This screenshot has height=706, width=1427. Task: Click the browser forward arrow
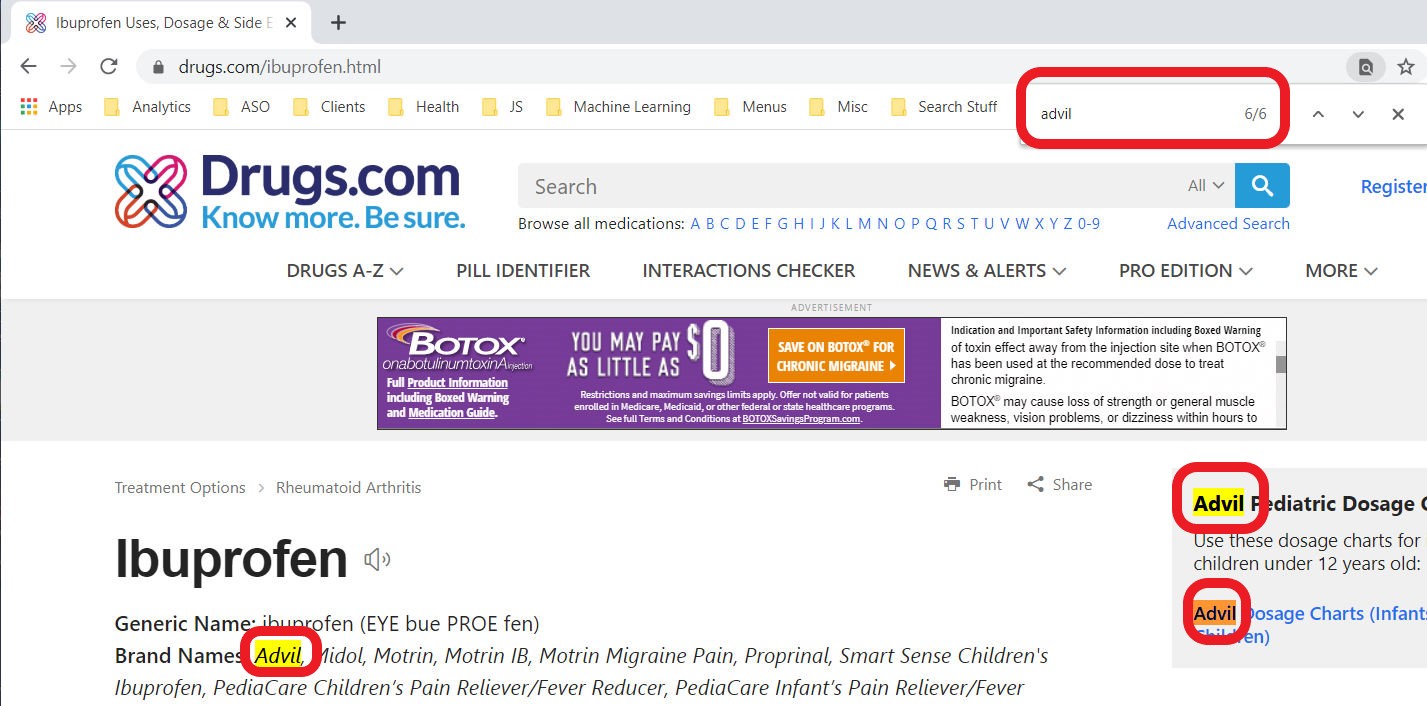[68, 67]
